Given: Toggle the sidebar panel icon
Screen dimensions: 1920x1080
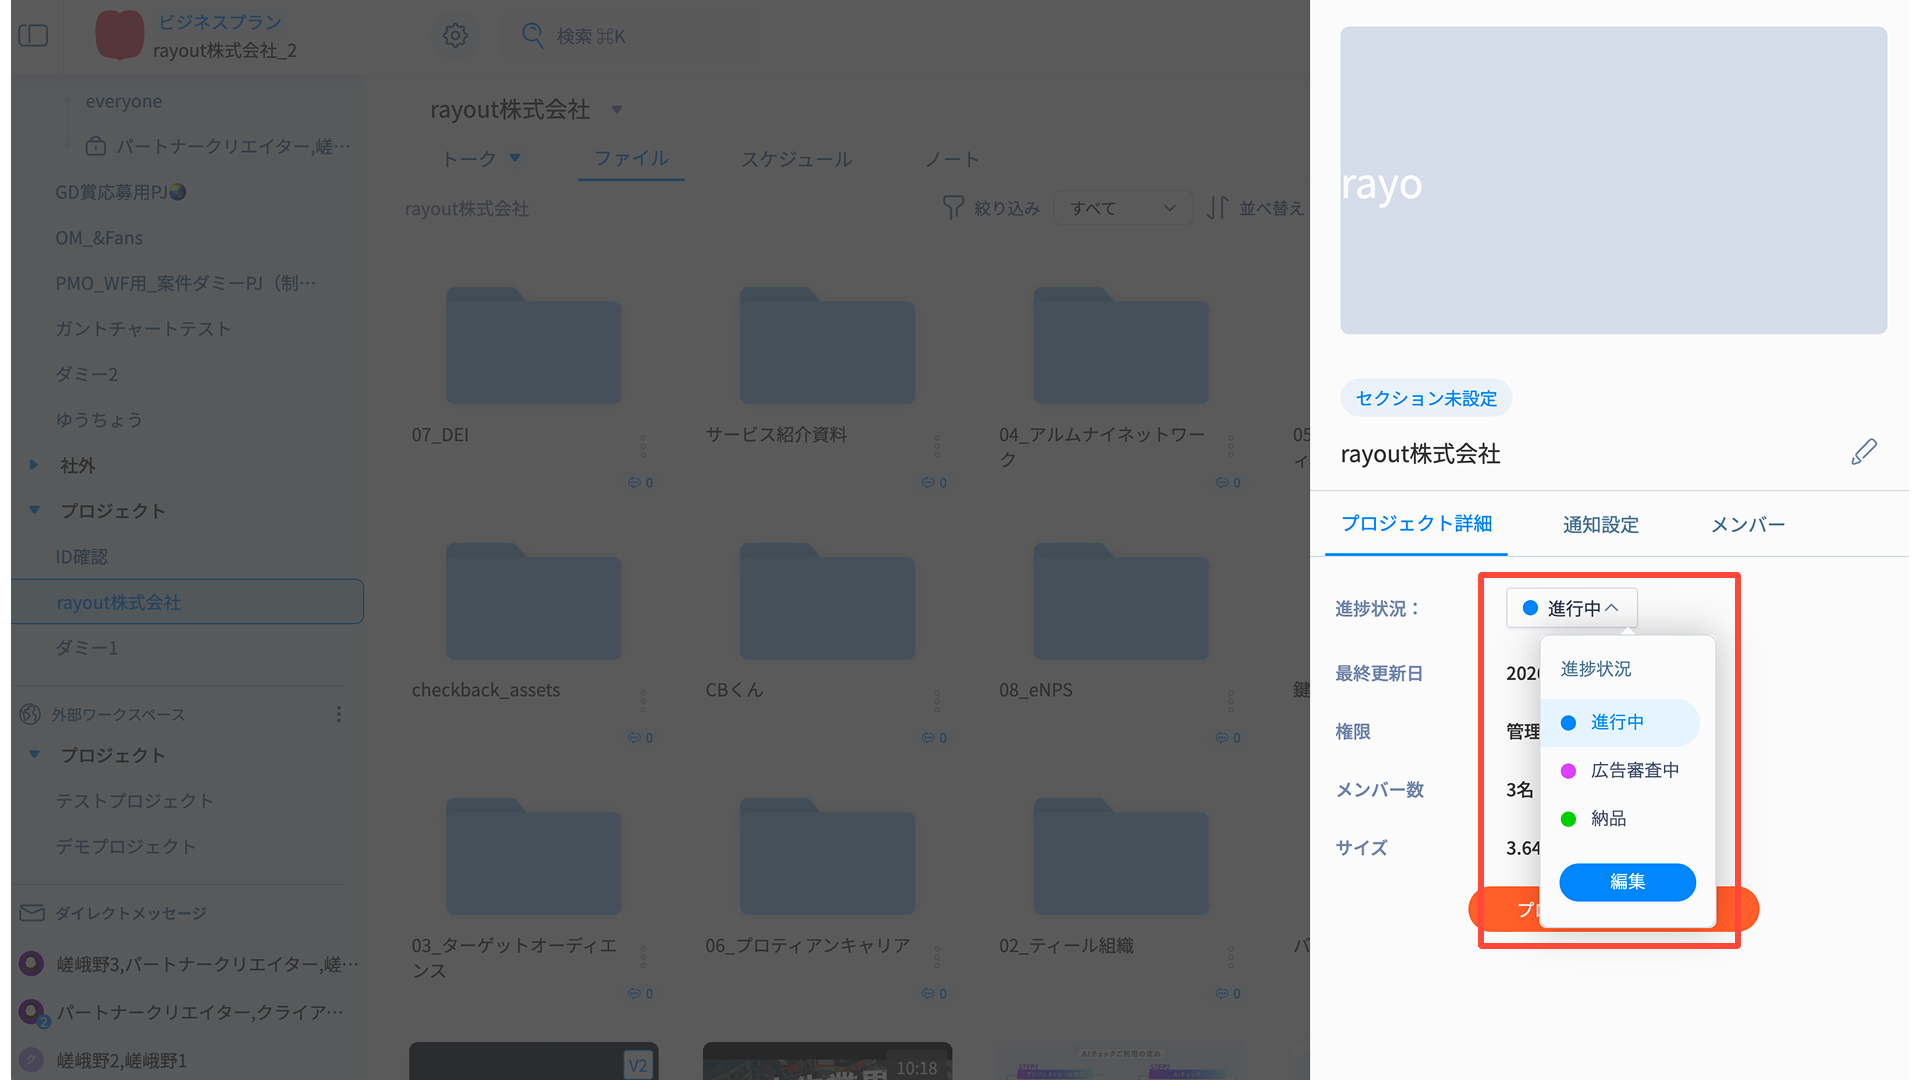Looking at the screenshot, I should [x=33, y=36].
